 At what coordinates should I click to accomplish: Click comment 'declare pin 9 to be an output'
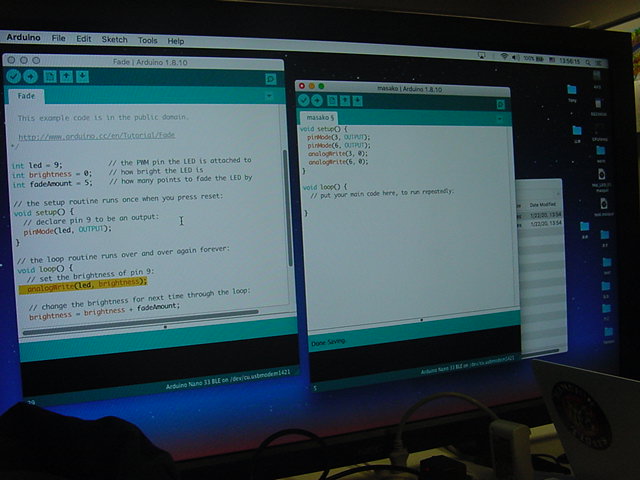point(91,220)
